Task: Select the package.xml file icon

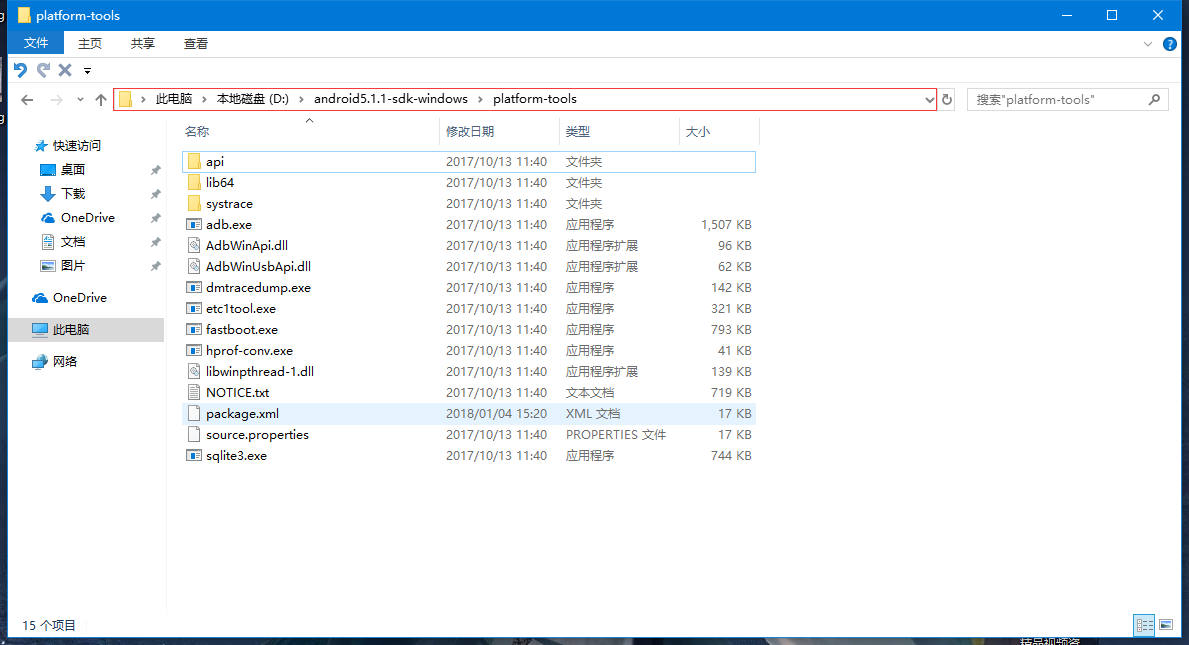Action: click(194, 414)
